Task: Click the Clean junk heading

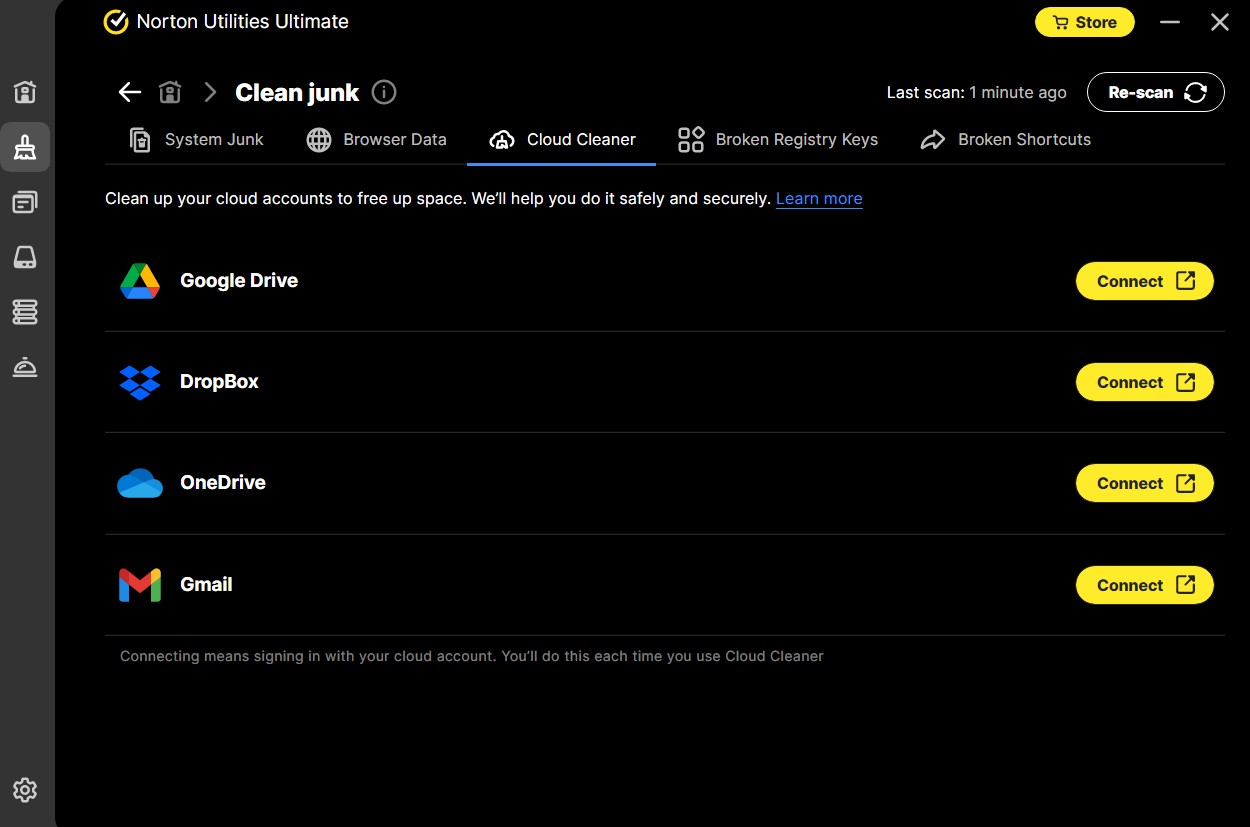Action: pos(297,92)
